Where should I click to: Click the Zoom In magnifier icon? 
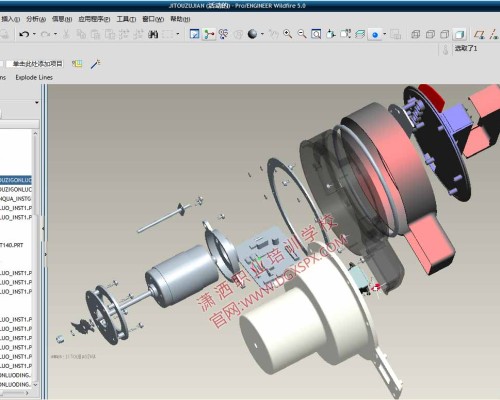tap(287, 34)
